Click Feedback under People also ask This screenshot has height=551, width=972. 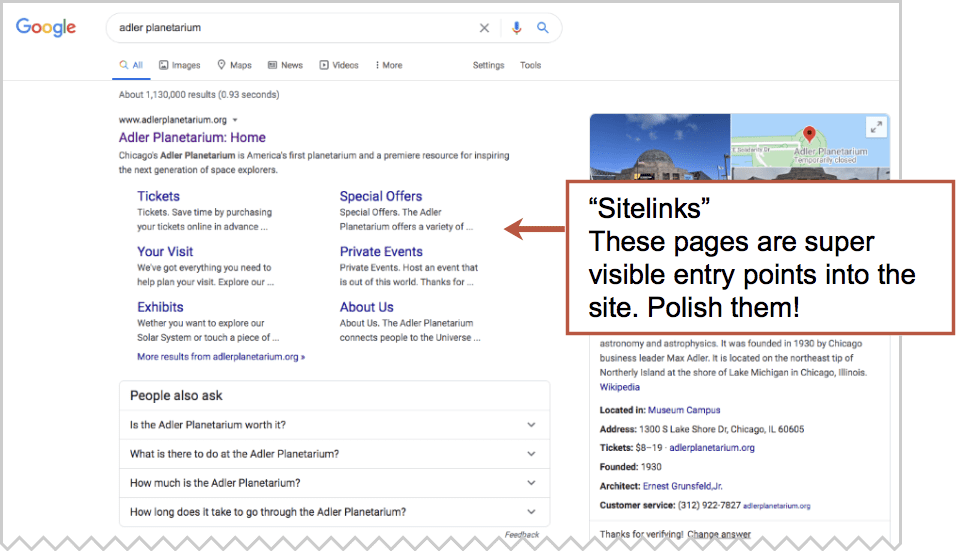521,534
